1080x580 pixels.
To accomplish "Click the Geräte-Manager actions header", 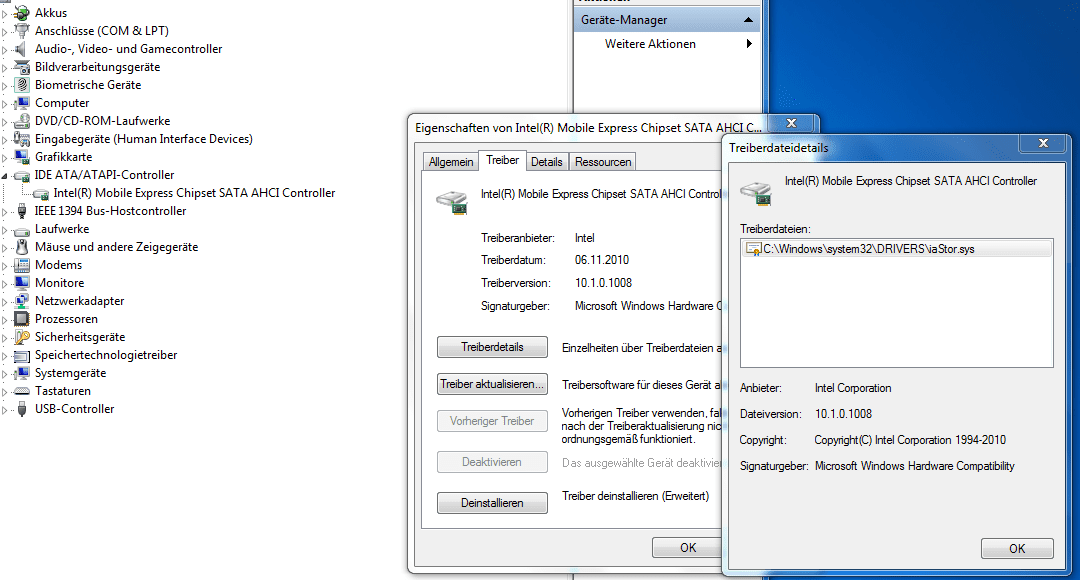I will tap(666, 20).
